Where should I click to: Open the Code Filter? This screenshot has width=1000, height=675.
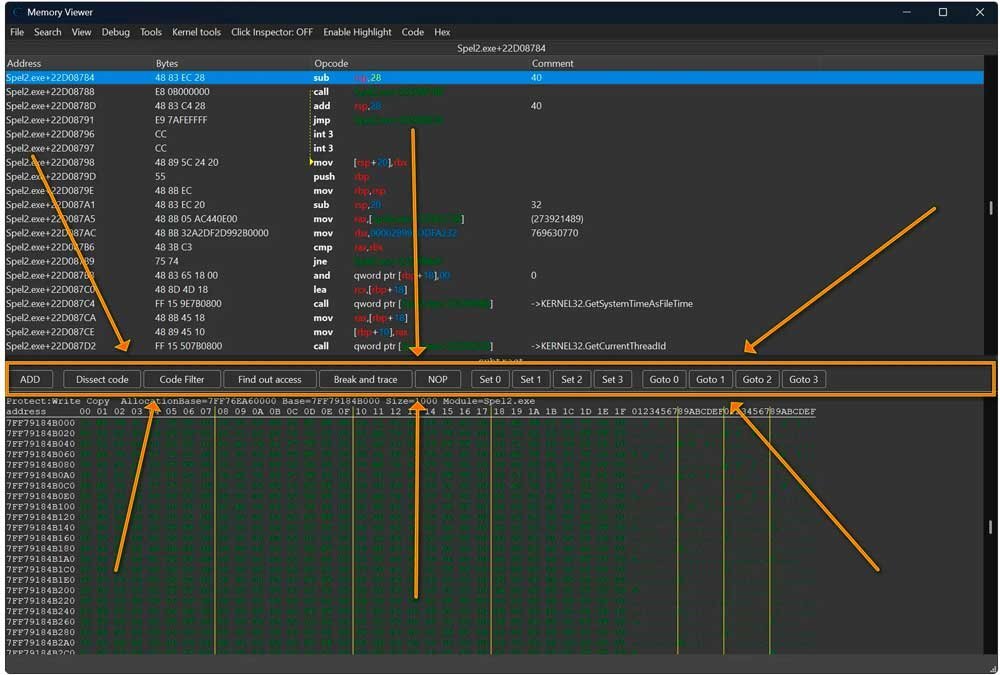point(182,379)
